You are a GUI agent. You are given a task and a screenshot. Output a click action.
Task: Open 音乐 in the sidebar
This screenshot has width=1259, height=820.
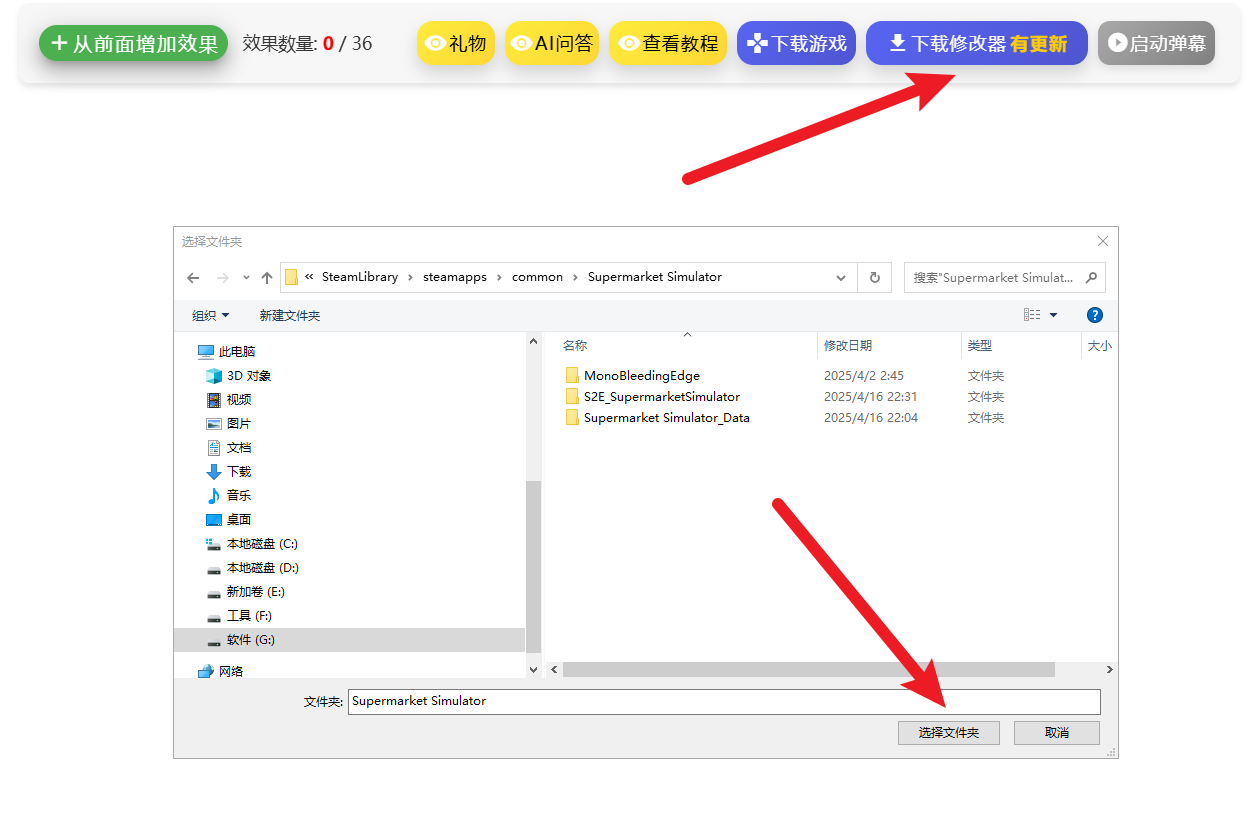coord(238,496)
